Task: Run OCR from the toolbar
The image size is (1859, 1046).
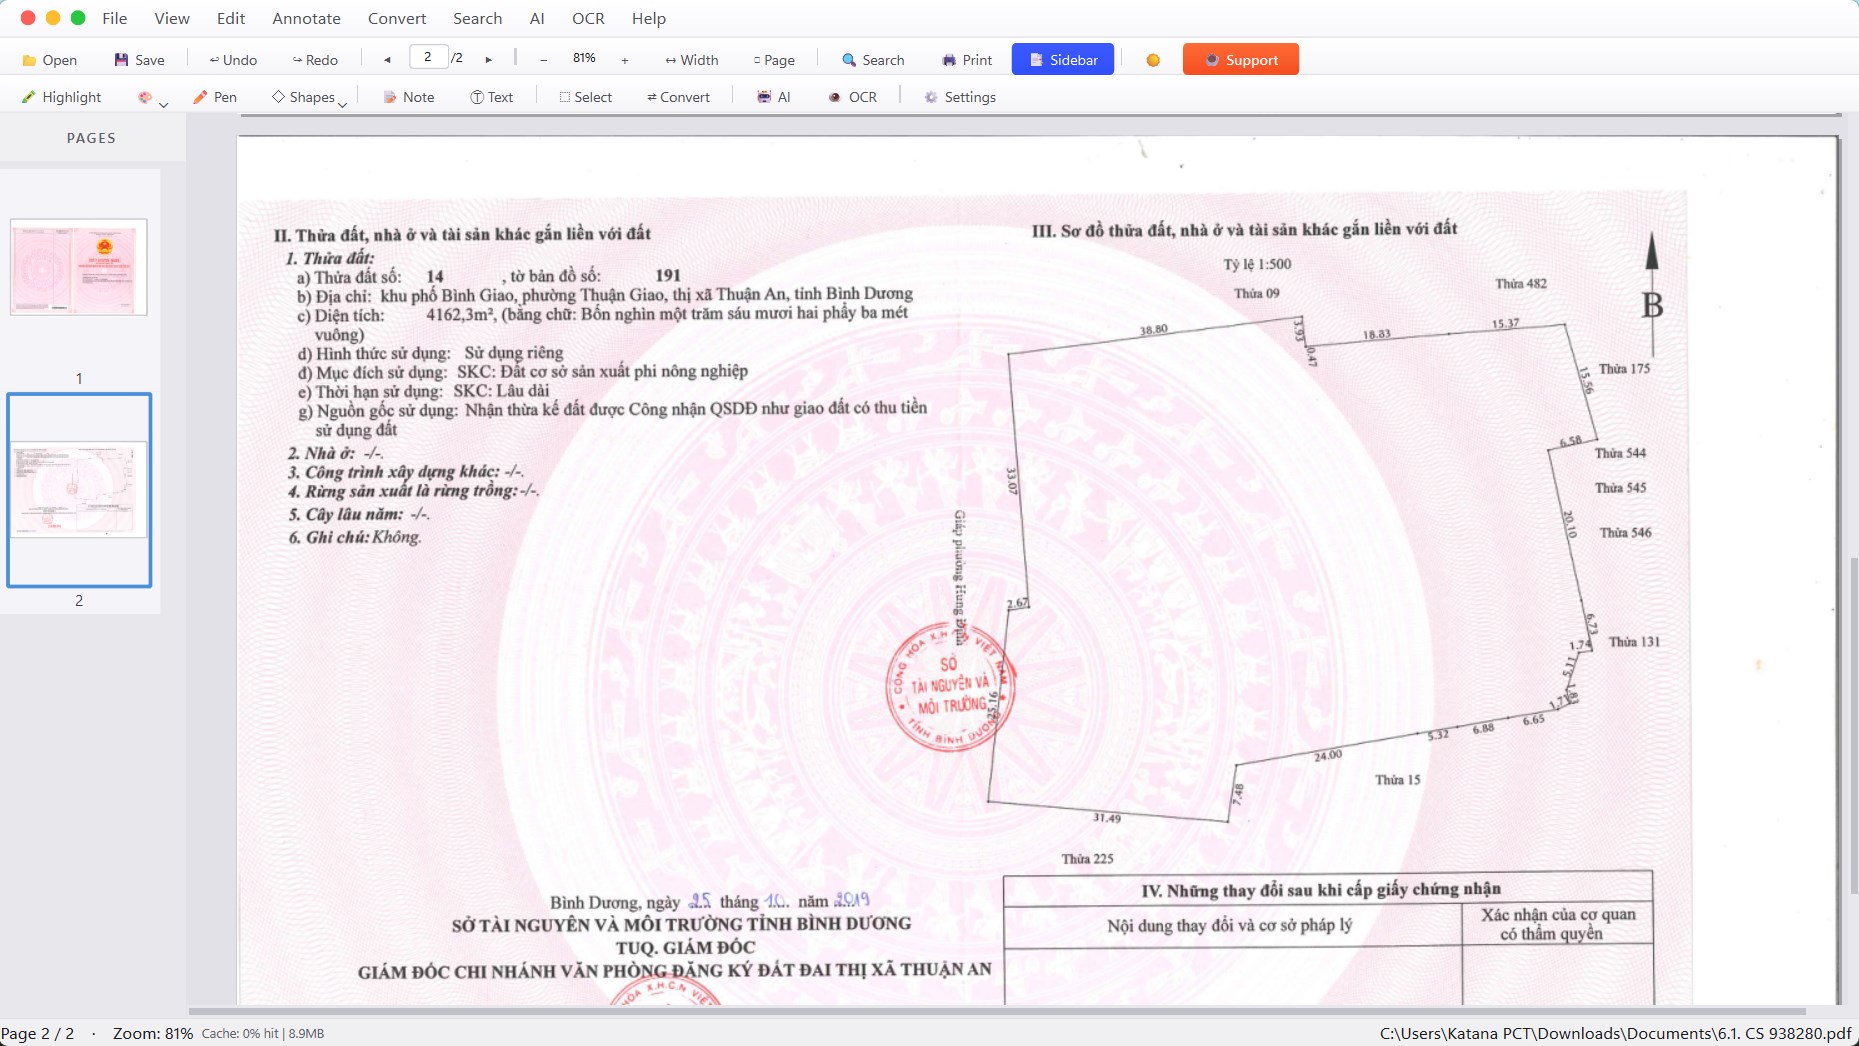Action: [x=853, y=97]
